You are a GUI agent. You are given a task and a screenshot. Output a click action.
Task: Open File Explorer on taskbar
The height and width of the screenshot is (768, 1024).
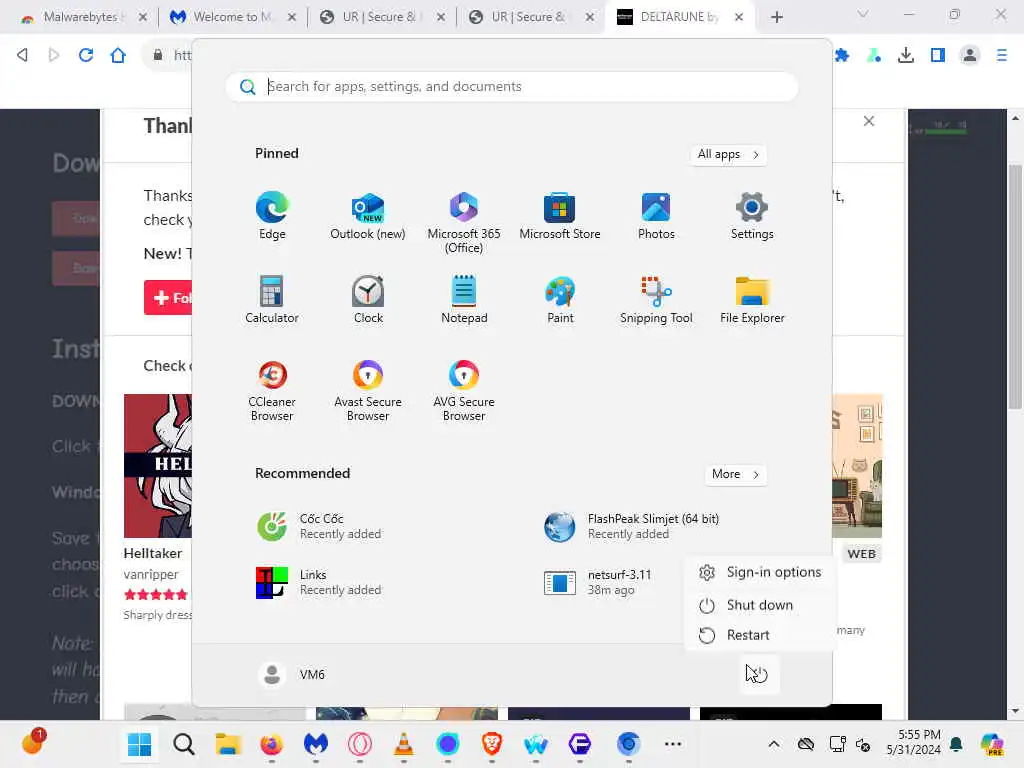click(x=228, y=744)
